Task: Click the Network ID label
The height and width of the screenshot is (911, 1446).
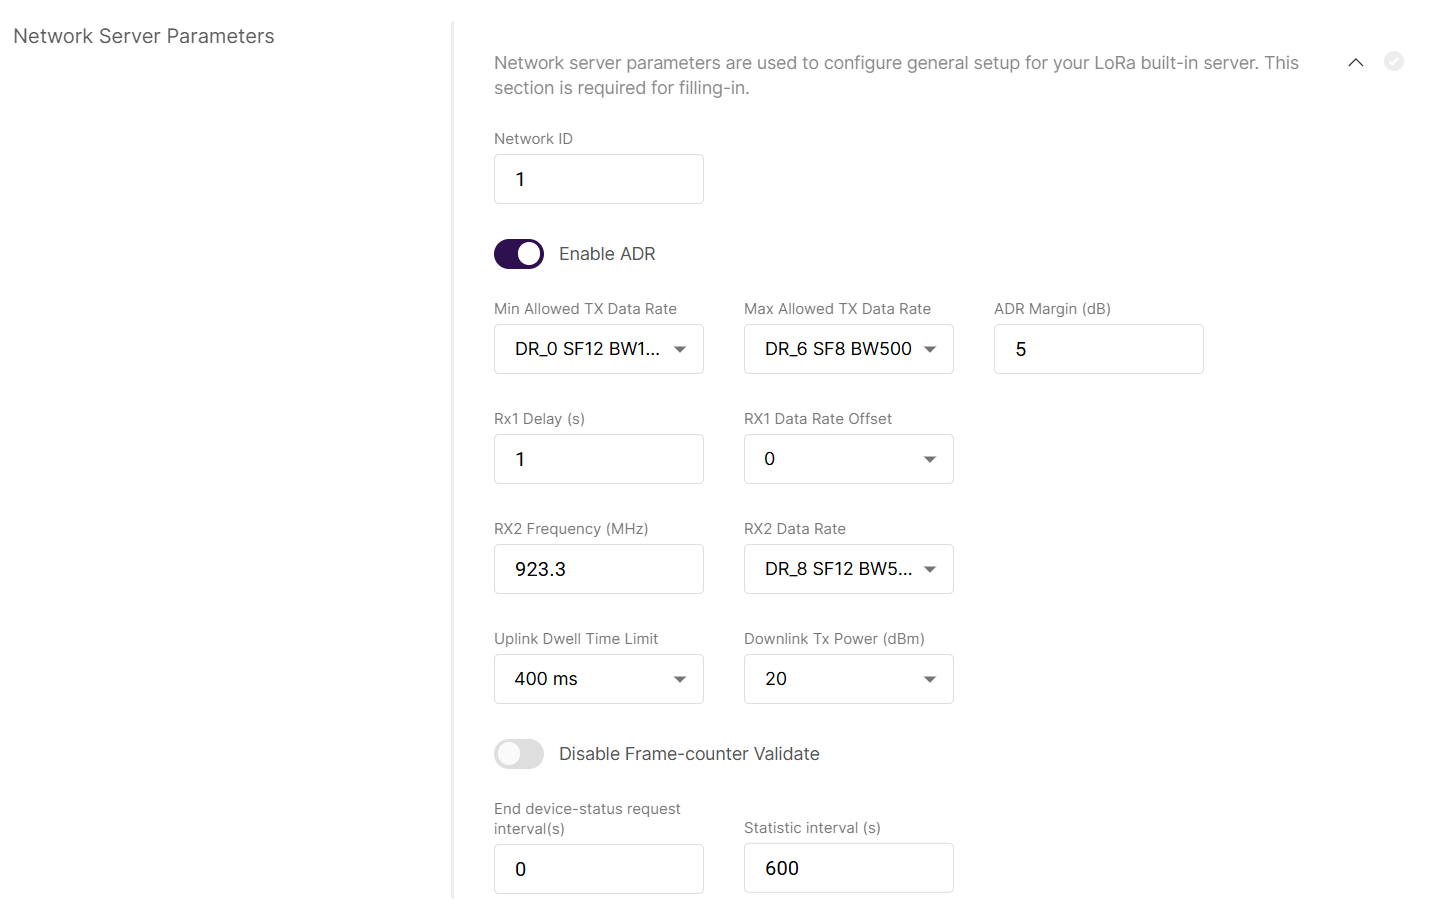Action: pyautogui.click(x=533, y=139)
